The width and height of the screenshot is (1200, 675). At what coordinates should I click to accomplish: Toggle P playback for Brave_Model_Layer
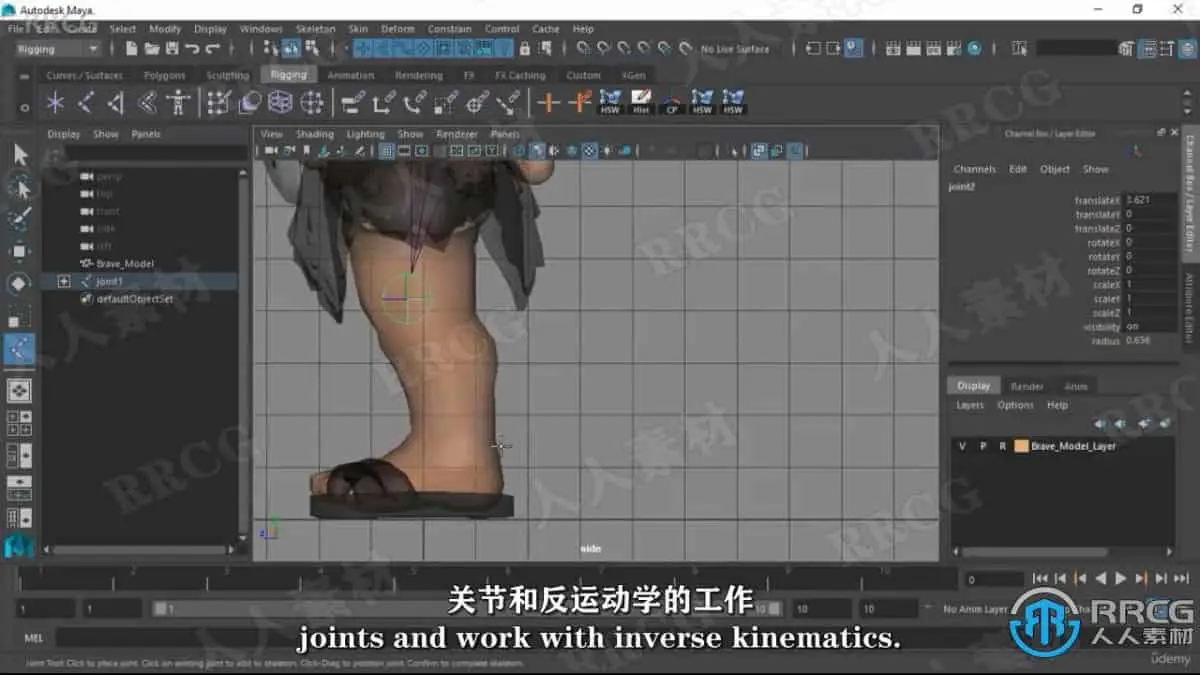[x=983, y=446]
